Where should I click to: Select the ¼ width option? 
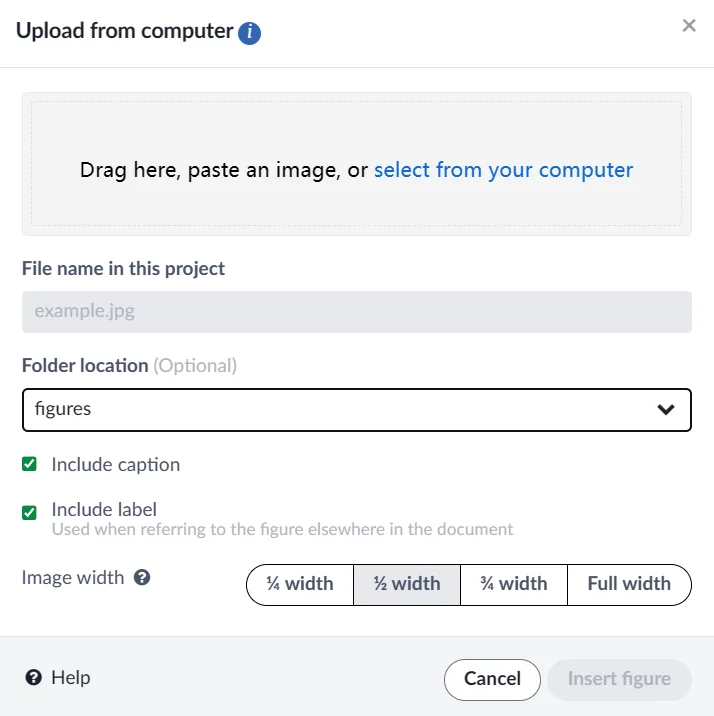pos(300,584)
